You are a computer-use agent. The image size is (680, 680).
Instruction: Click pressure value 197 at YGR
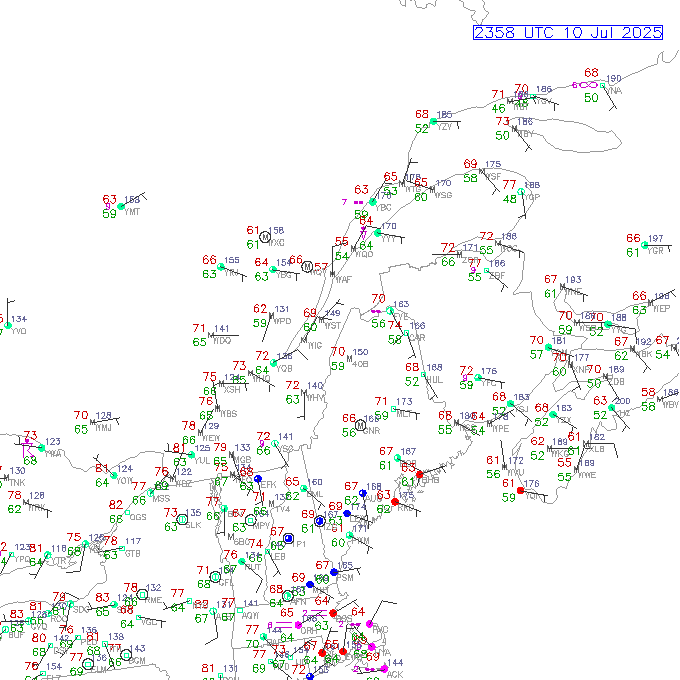point(656,238)
